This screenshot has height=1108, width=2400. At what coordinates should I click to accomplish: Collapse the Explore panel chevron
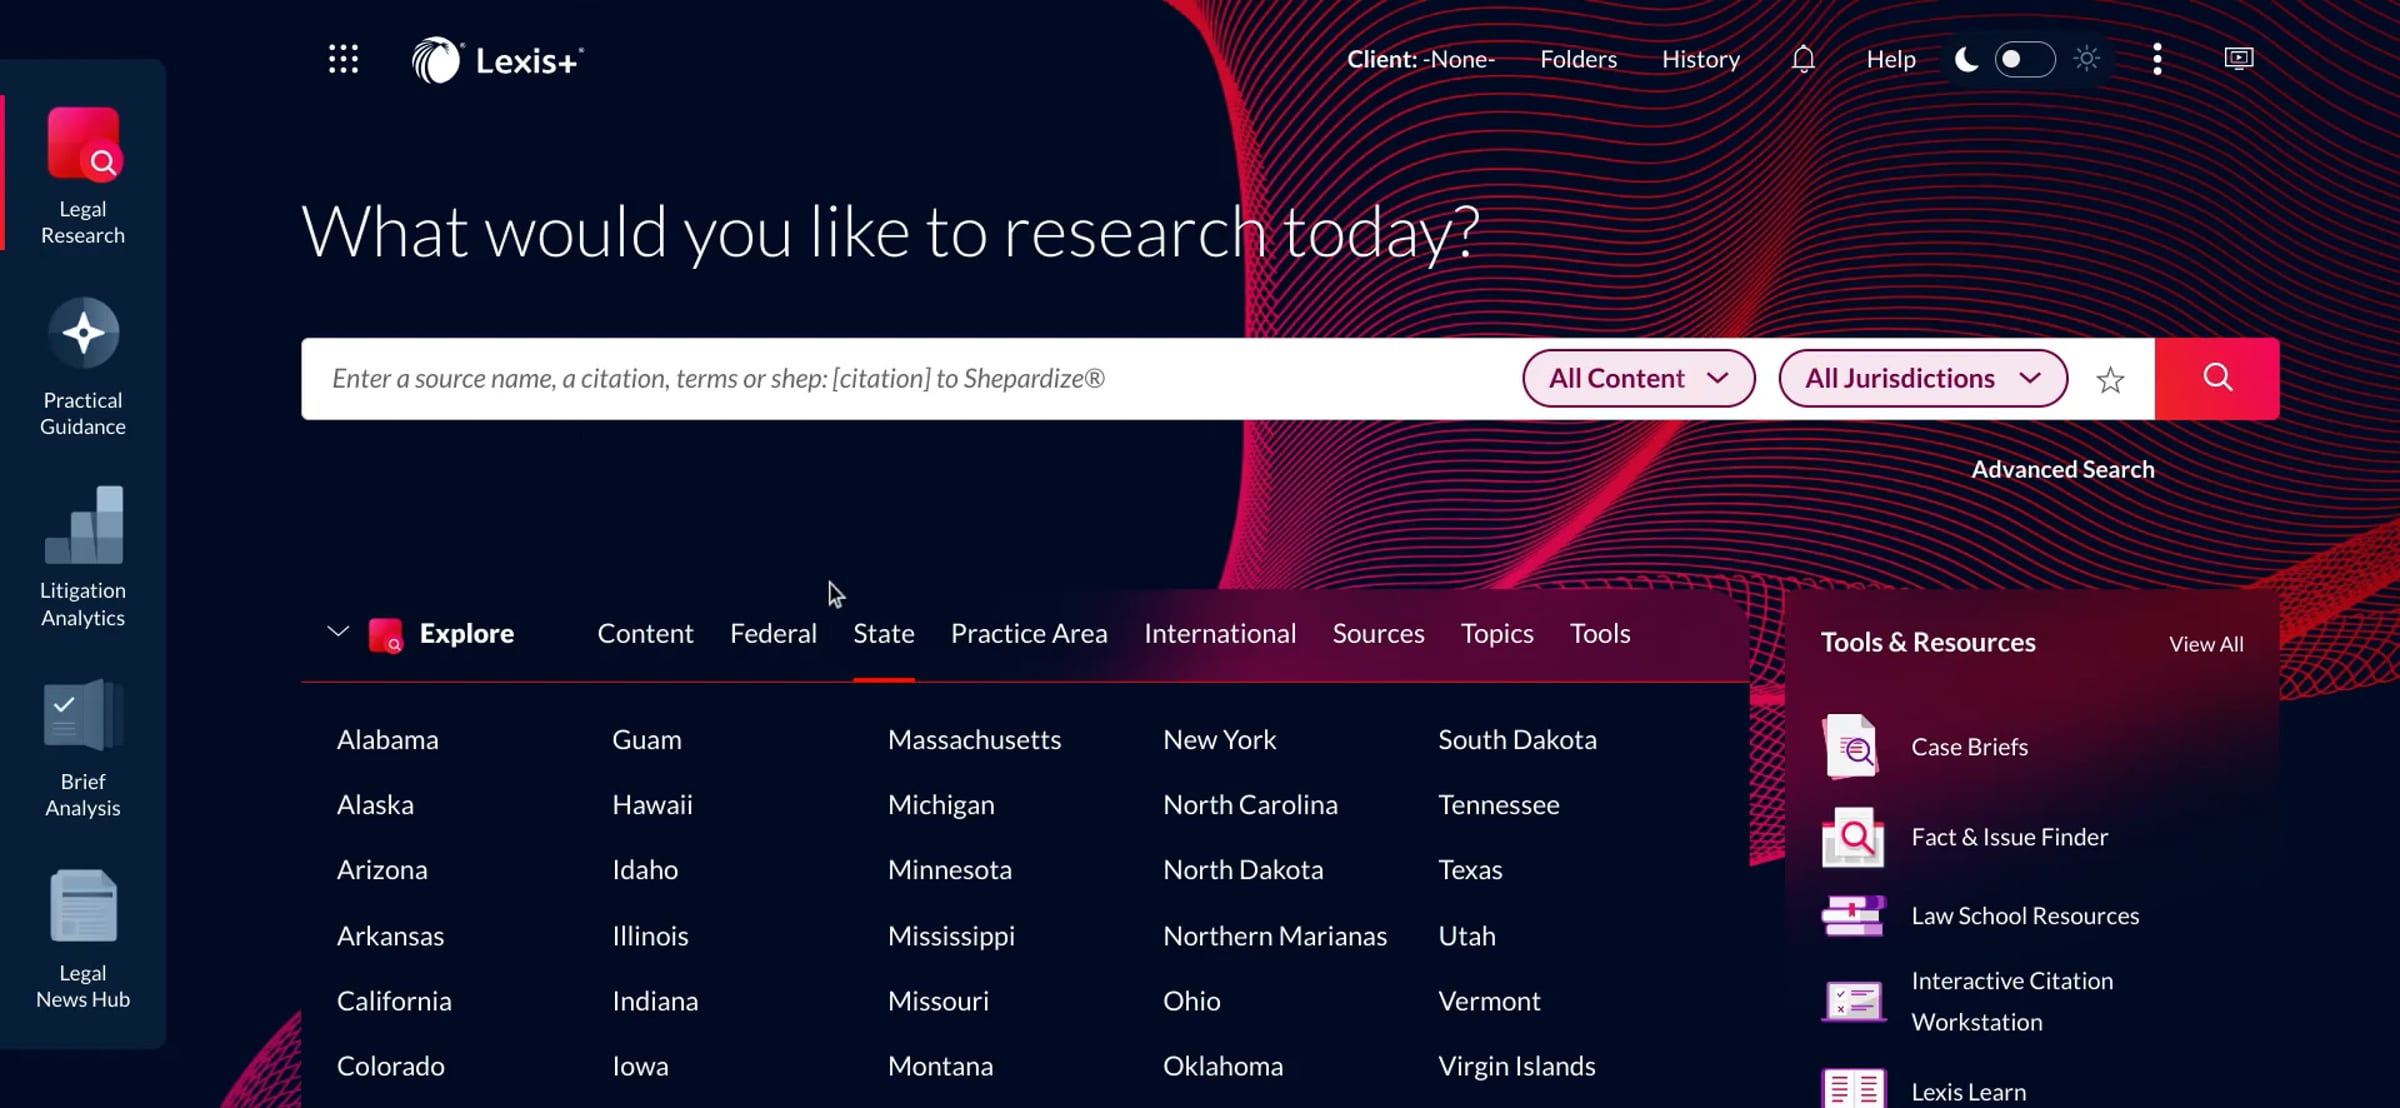pyautogui.click(x=338, y=633)
